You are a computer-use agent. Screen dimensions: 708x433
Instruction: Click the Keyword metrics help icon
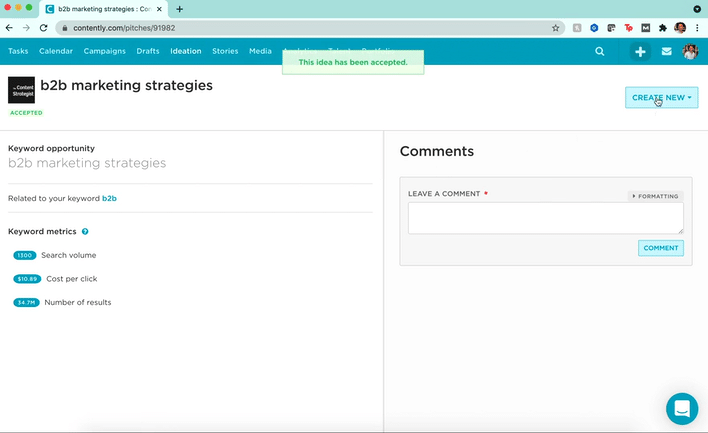(85, 232)
